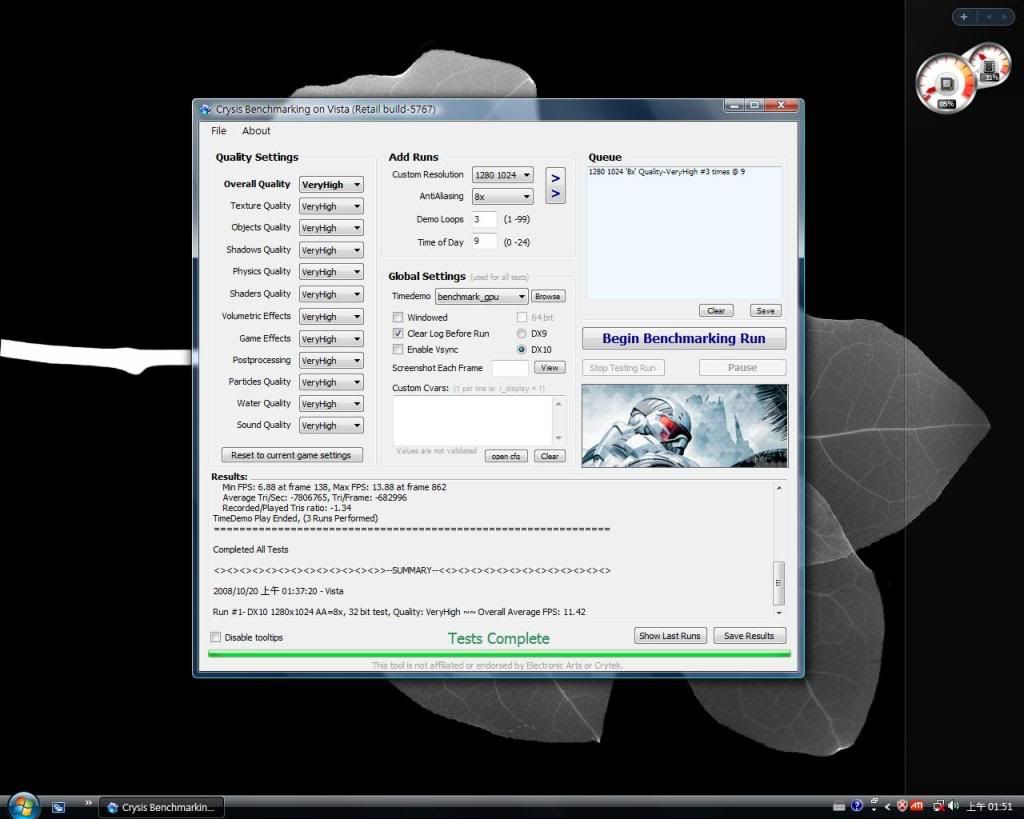Open the ATI Catalyst tray icon
Image resolution: width=1024 pixels, height=819 pixels.
tap(916, 805)
